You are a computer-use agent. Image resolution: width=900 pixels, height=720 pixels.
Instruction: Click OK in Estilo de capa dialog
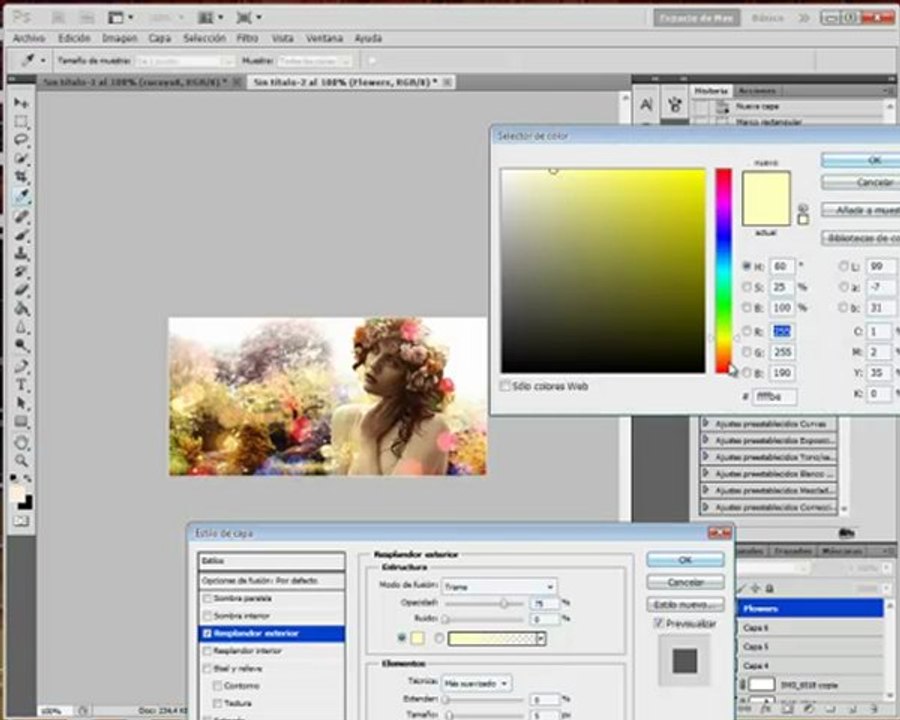(x=685, y=559)
